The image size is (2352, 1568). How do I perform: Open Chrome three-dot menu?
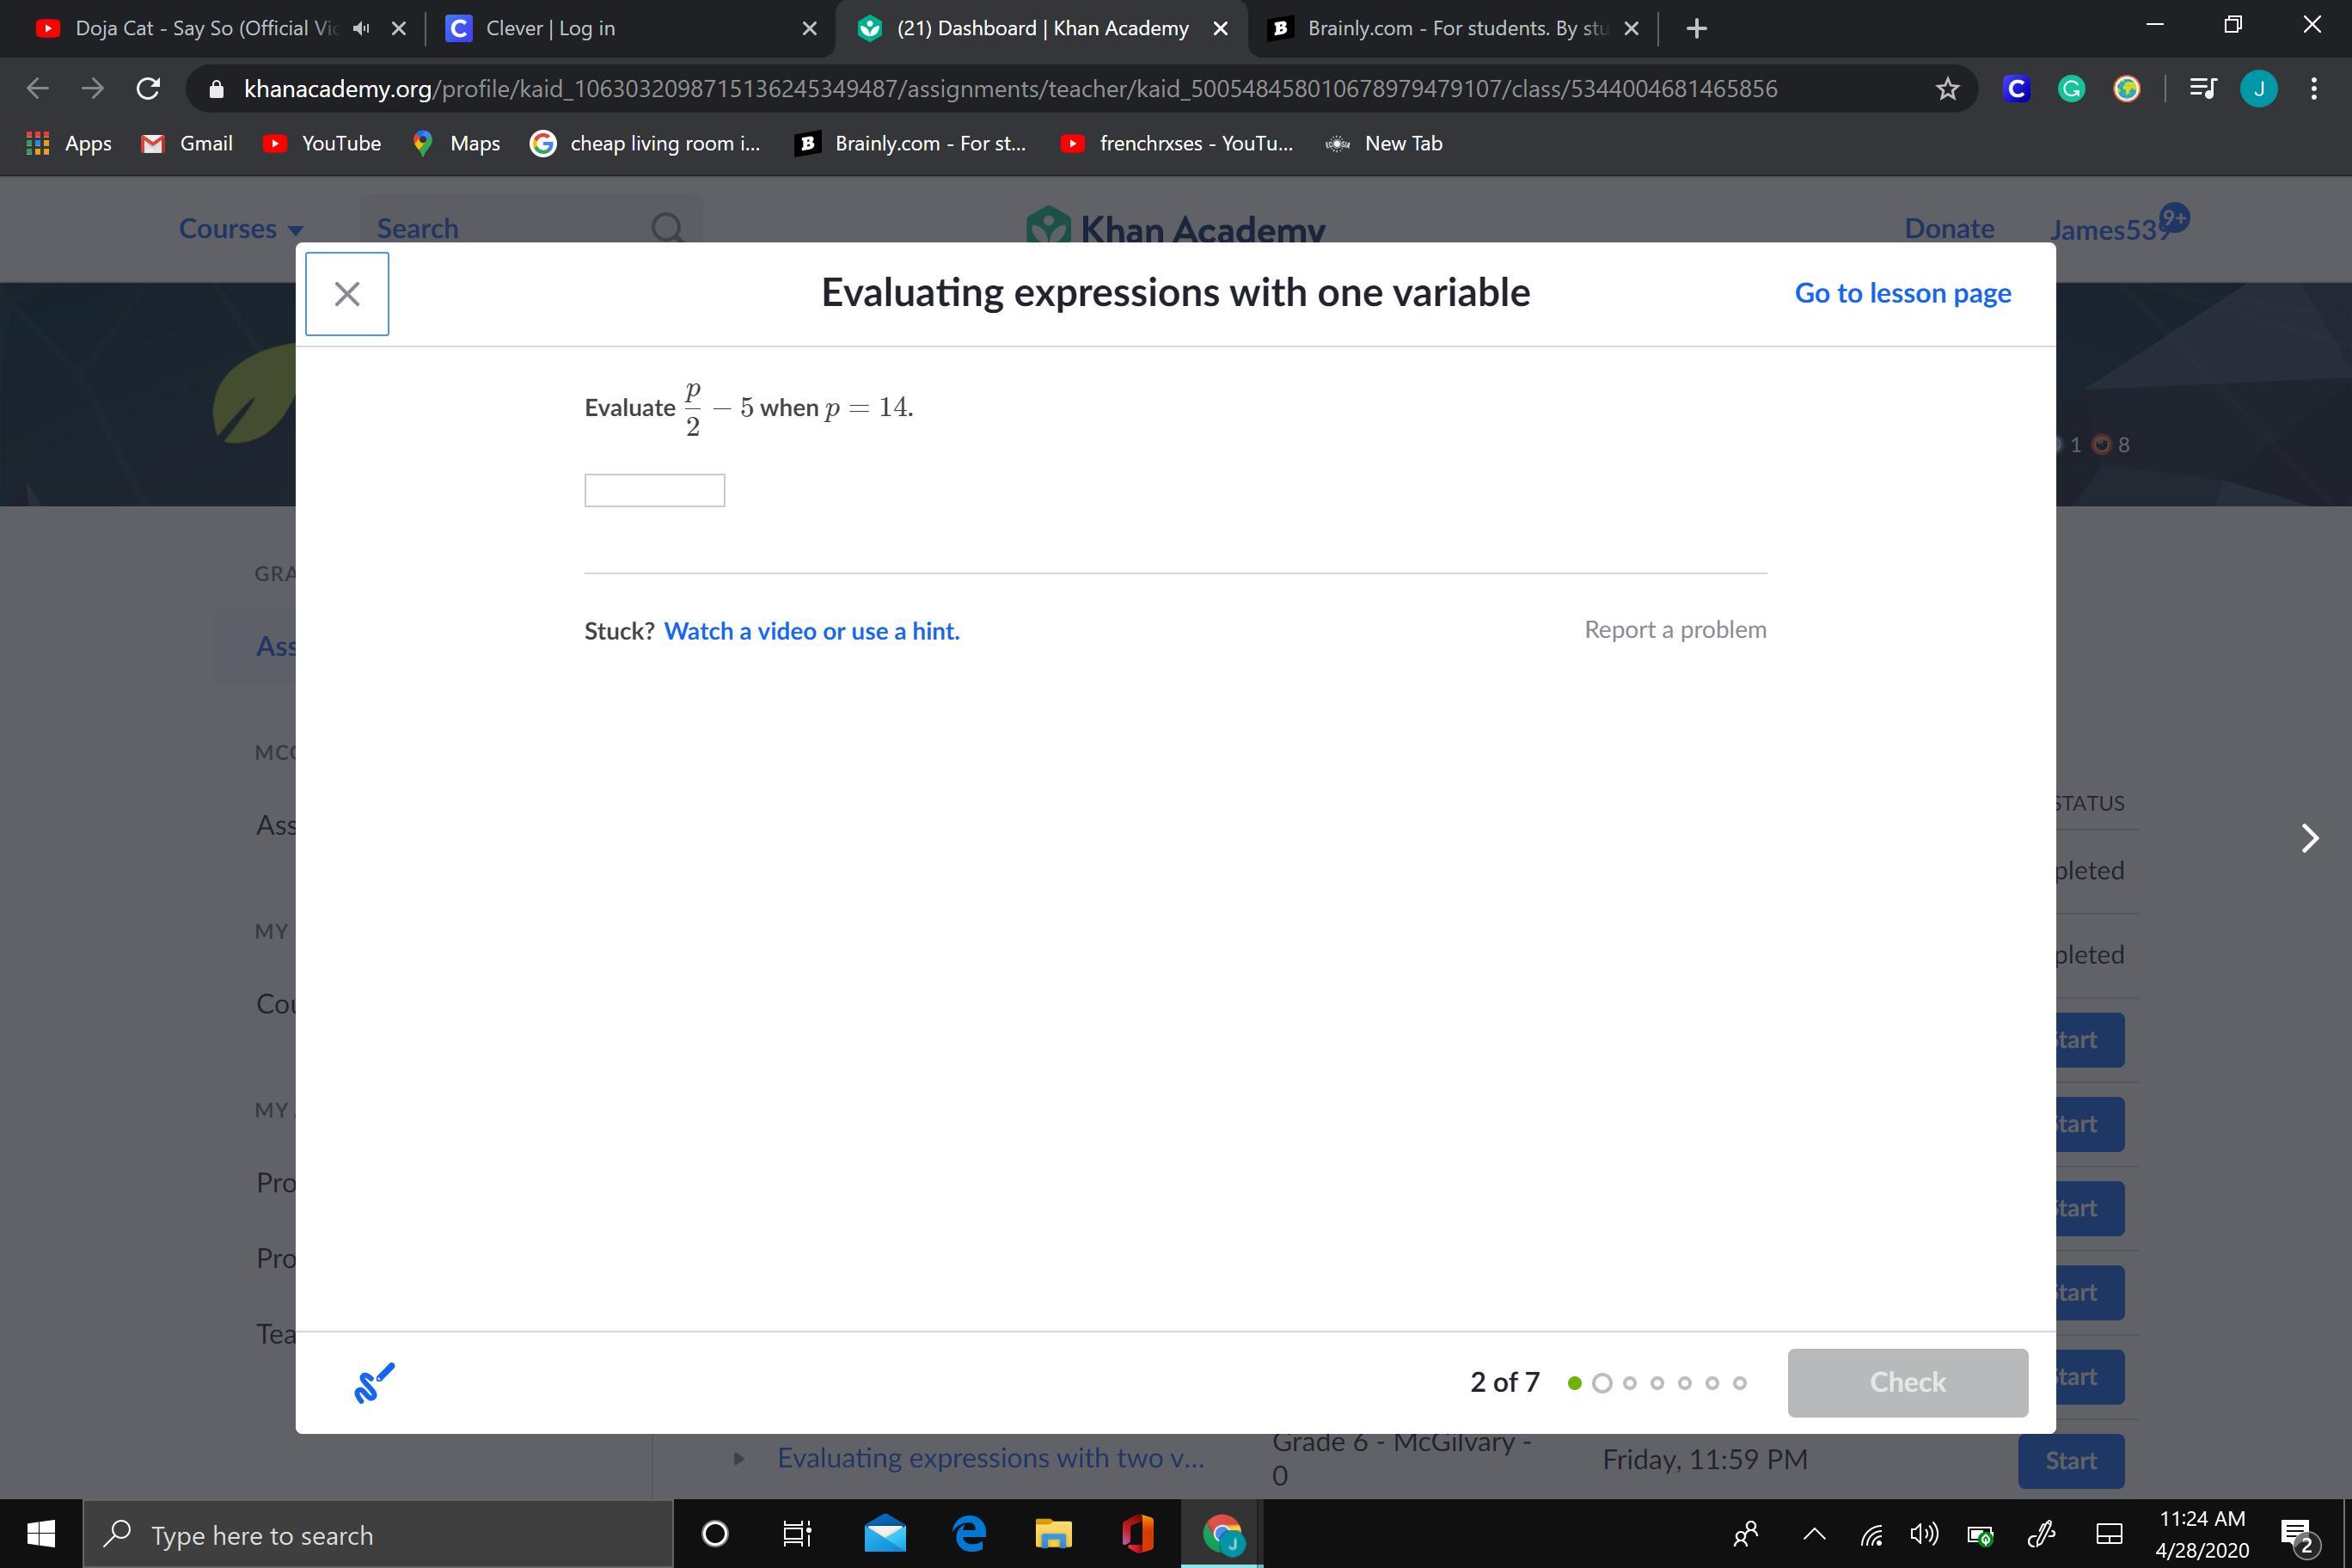tap(2314, 89)
